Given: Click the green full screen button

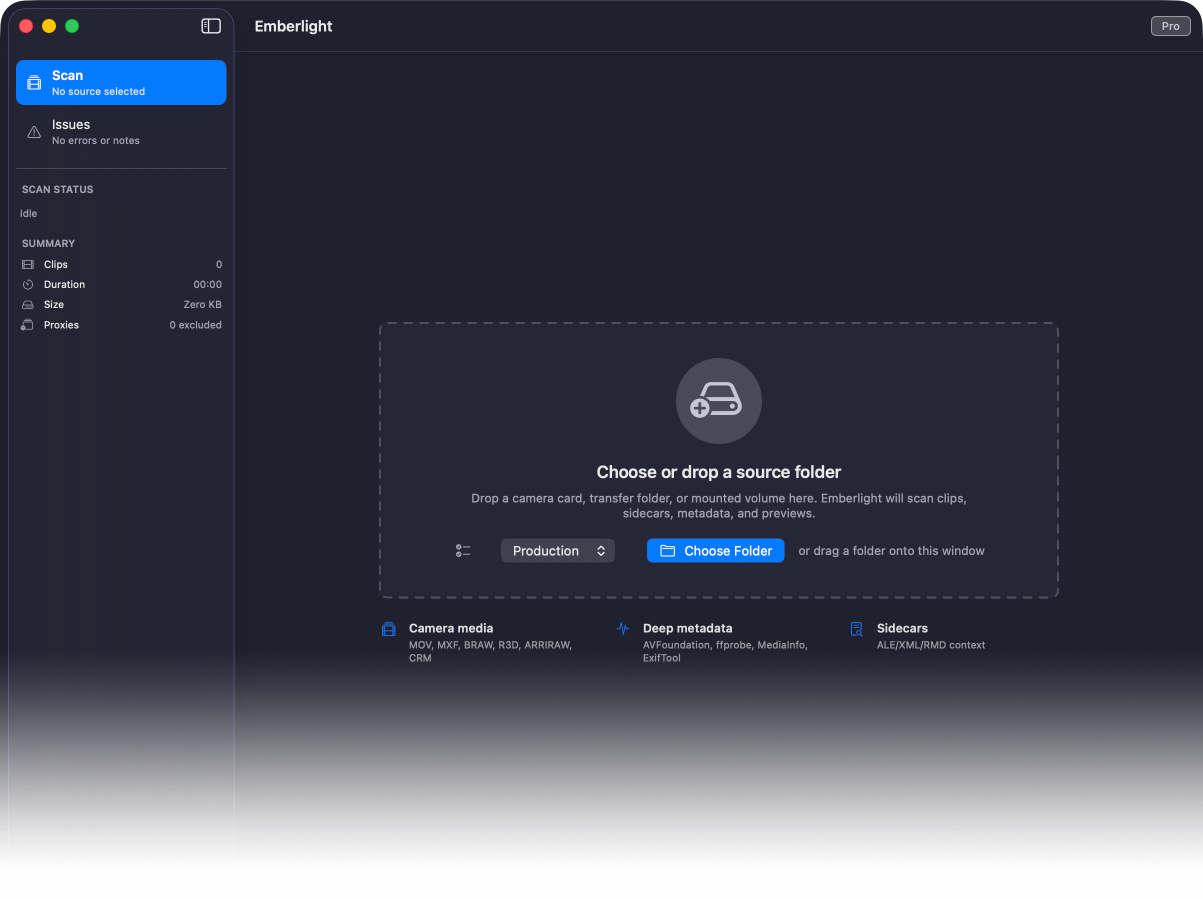Looking at the screenshot, I should [72, 26].
